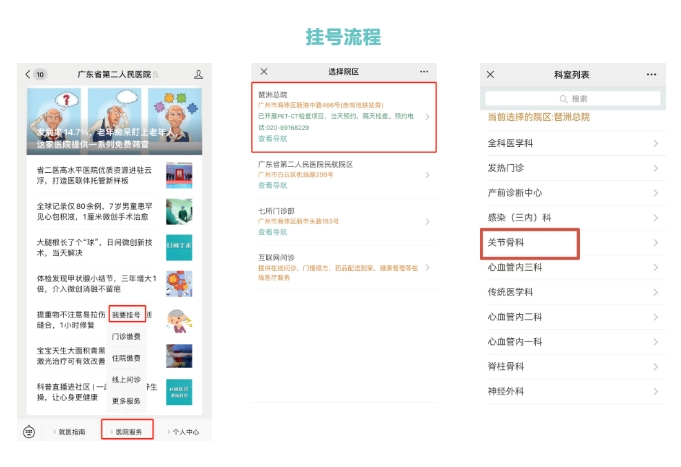
Task: Click chevron on the 全科医学科 row
Action: [655, 143]
